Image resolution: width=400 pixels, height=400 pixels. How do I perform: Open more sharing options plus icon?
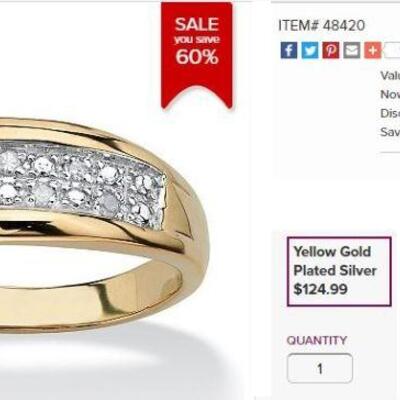pos(372,50)
